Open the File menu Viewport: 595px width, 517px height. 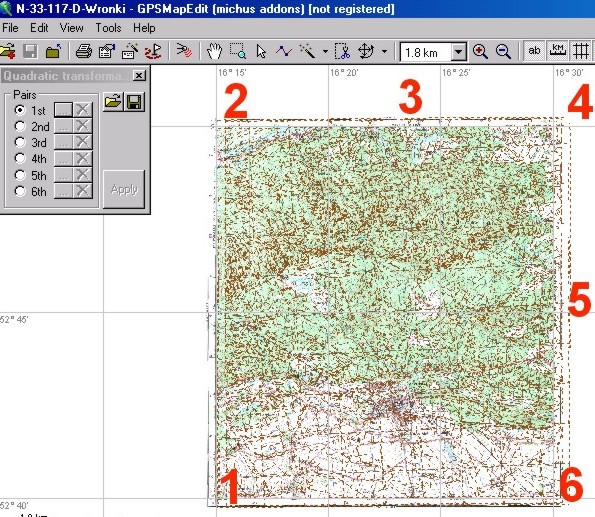coord(10,28)
